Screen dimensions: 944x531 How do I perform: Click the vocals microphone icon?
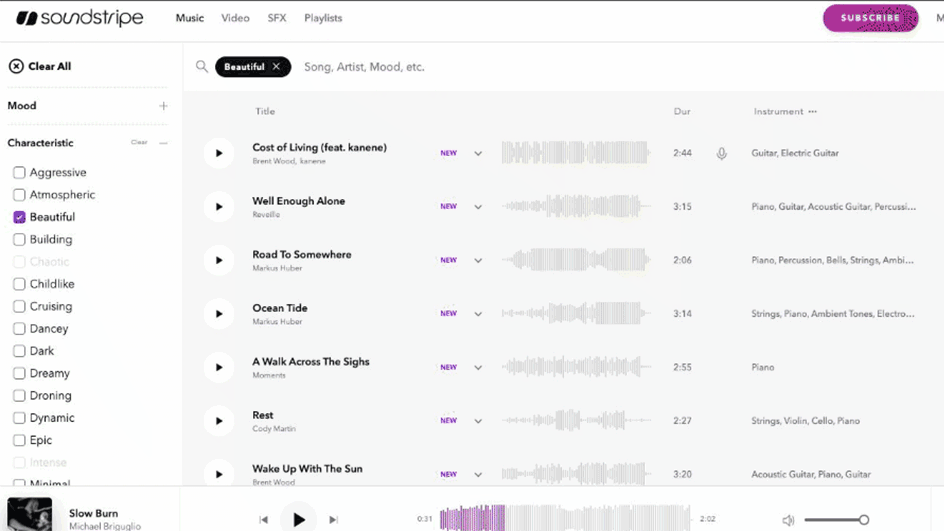tap(721, 154)
